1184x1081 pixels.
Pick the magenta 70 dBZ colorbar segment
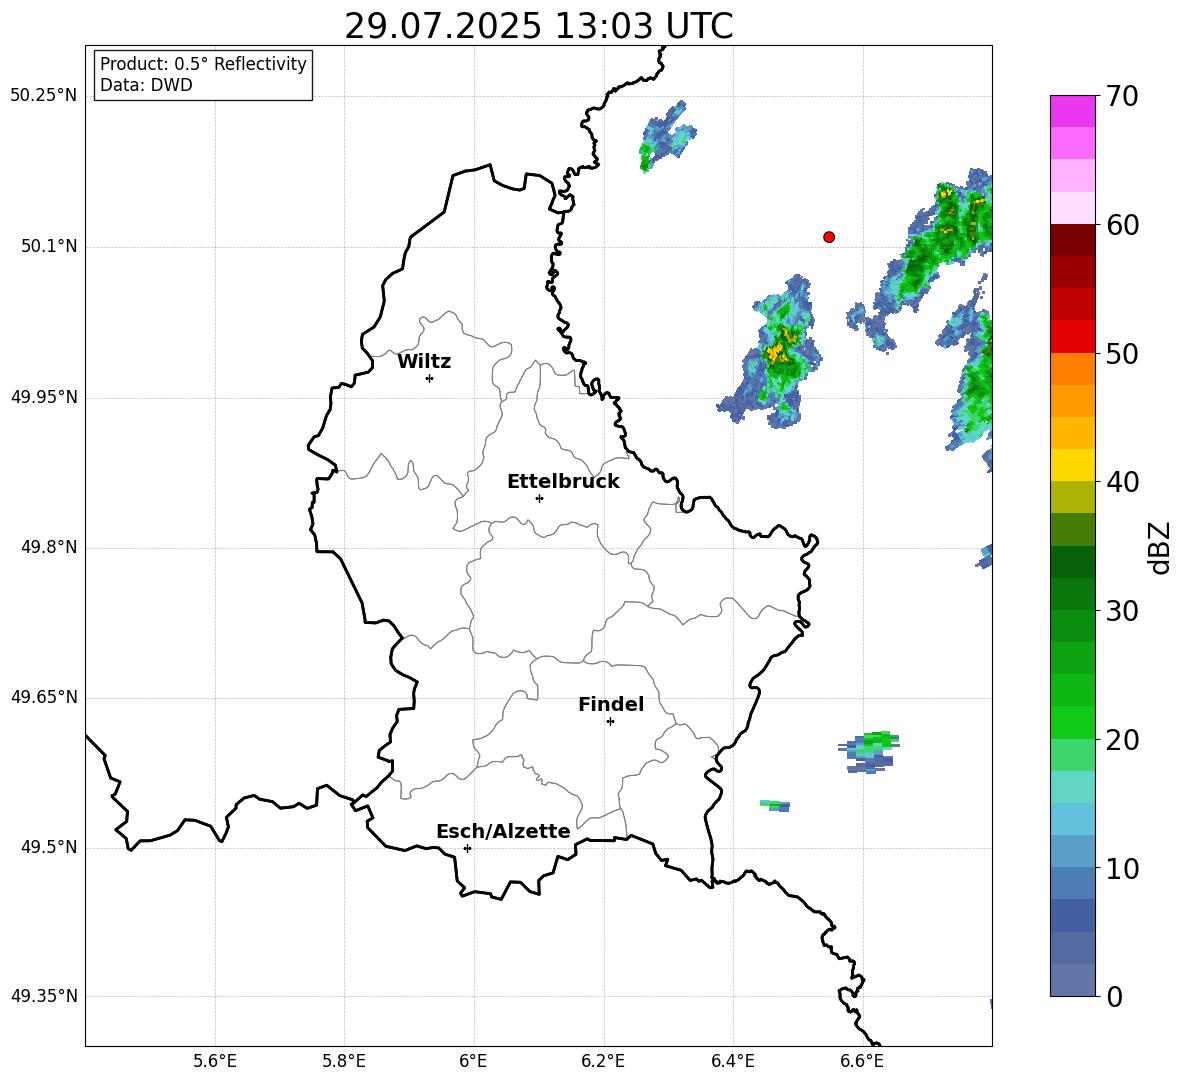1073,111
